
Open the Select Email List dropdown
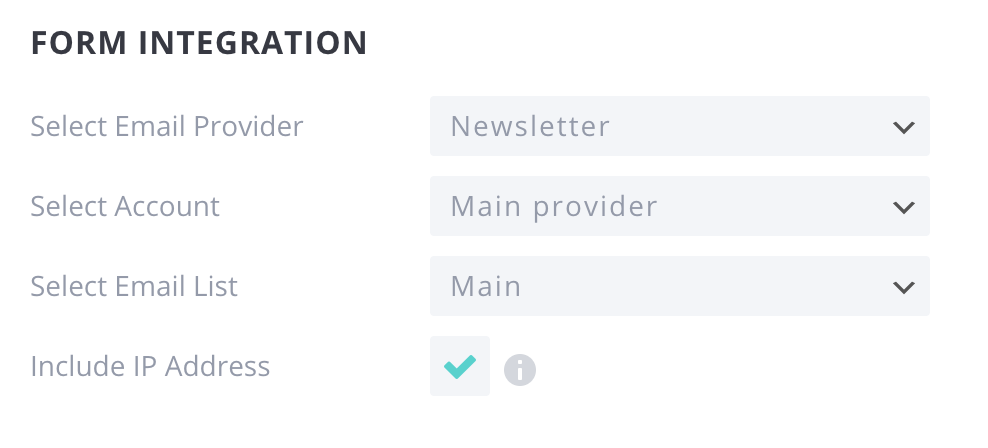pyautogui.click(x=680, y=286)
